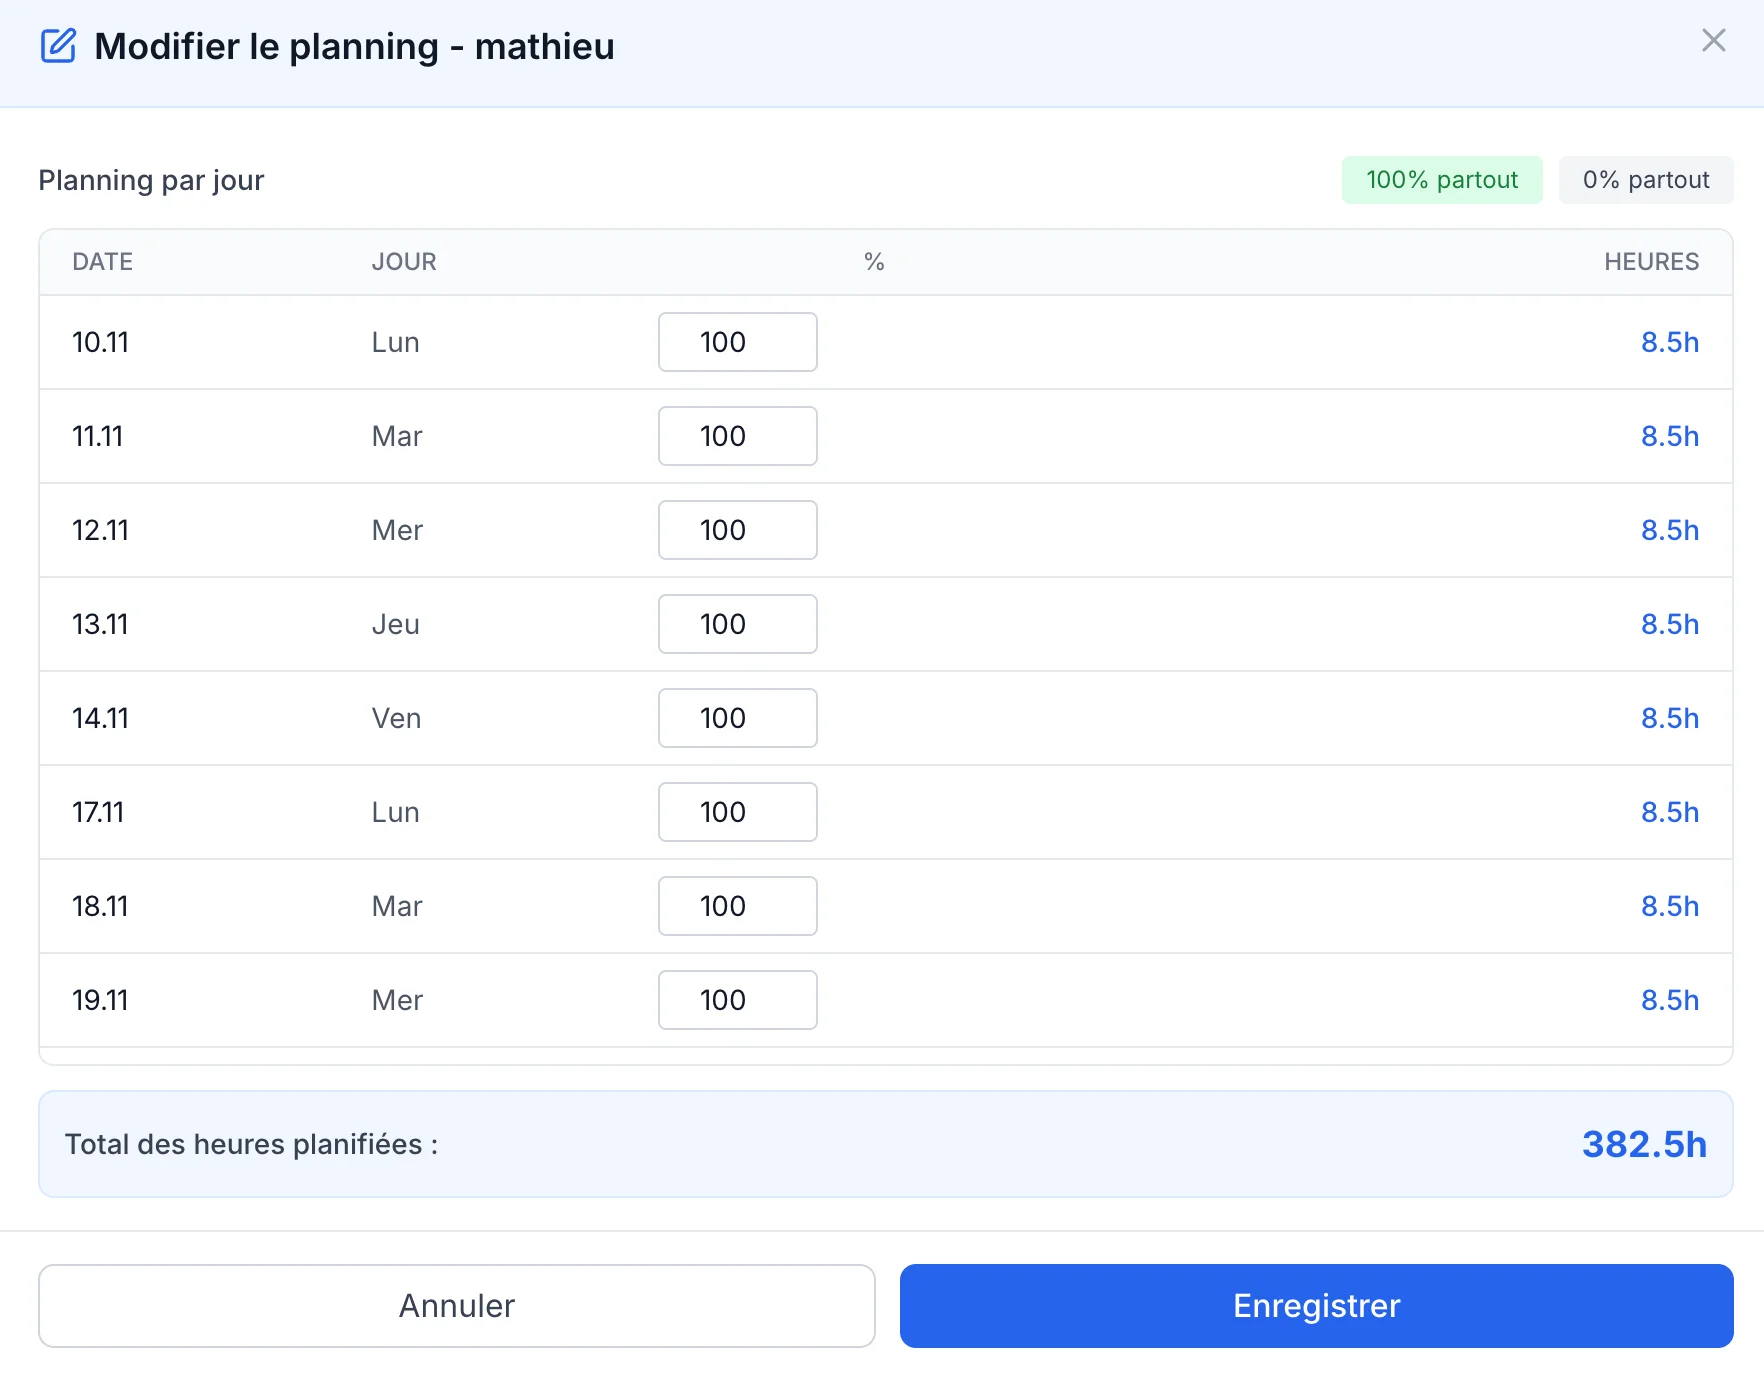
Task: Click Enregistrer to save planning
Action: 1316,1305
